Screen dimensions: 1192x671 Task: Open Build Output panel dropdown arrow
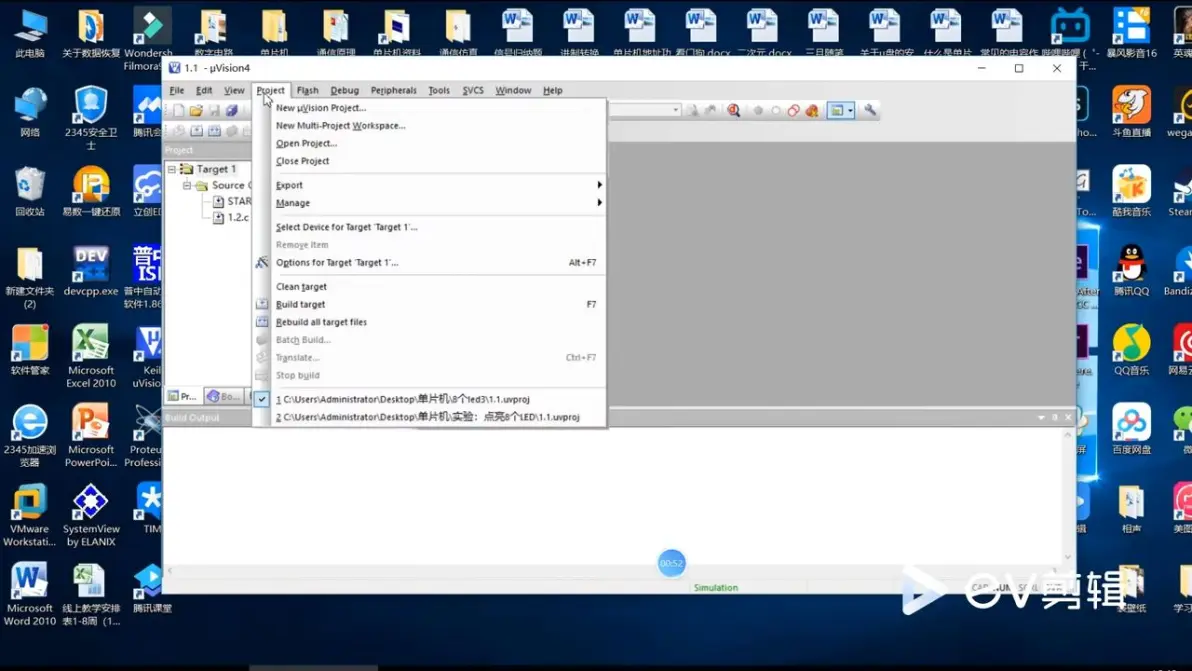pyautogui.click(x=1041, y=417)
